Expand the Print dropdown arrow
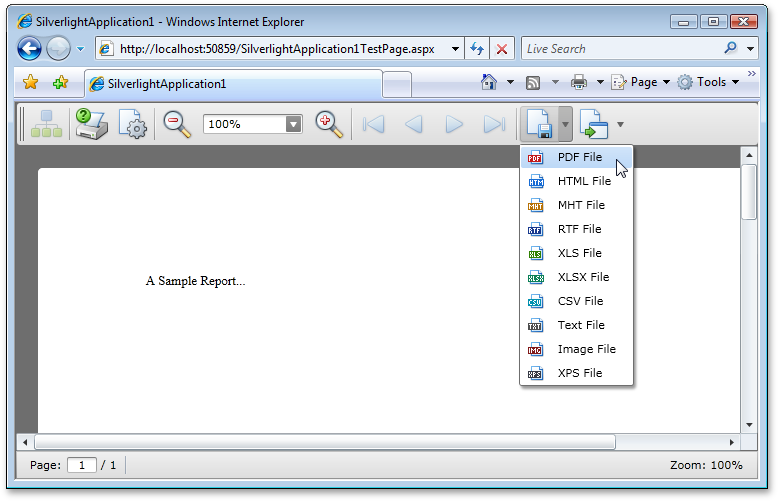778x501 pixels. (600, 82)
